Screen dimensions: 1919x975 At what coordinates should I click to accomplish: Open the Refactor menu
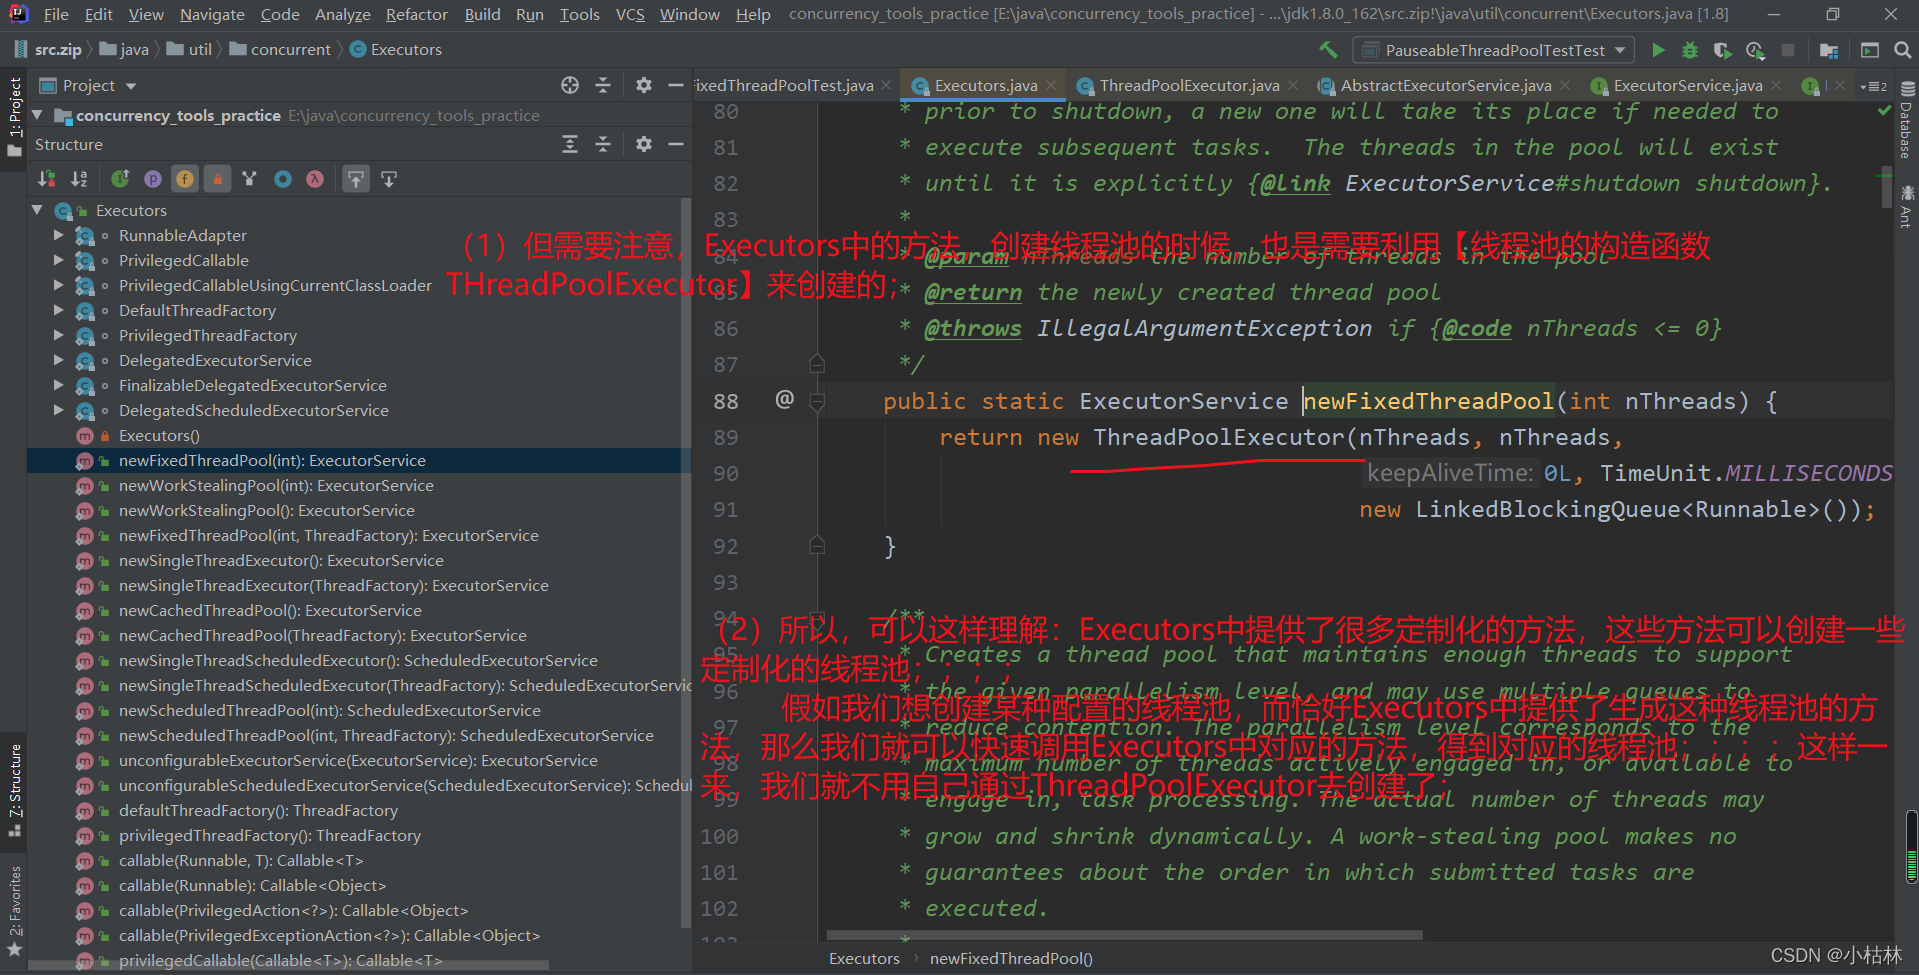417,14
